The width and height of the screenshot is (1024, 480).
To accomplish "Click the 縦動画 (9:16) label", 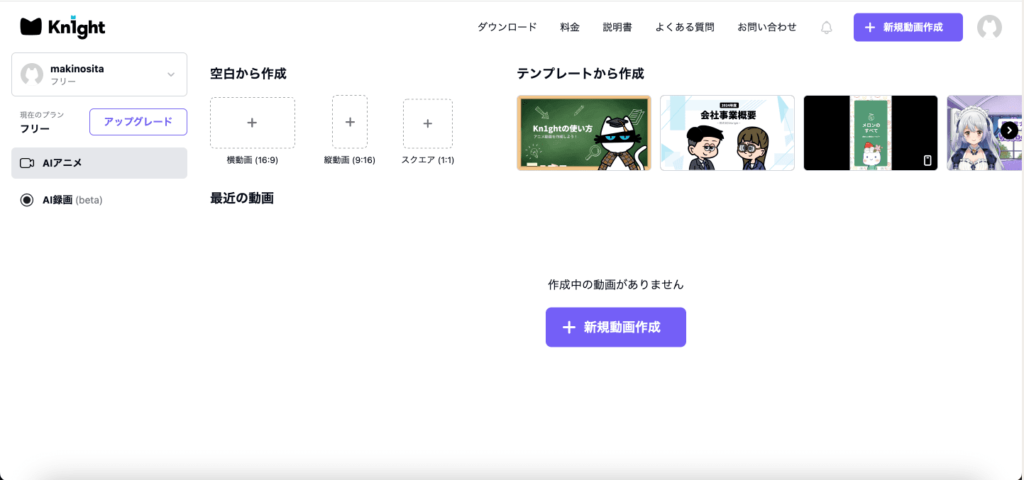I will (x=349, y=160).
